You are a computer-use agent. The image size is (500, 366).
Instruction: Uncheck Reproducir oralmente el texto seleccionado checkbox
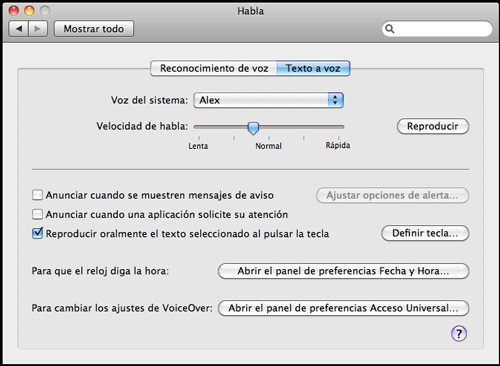37,233
